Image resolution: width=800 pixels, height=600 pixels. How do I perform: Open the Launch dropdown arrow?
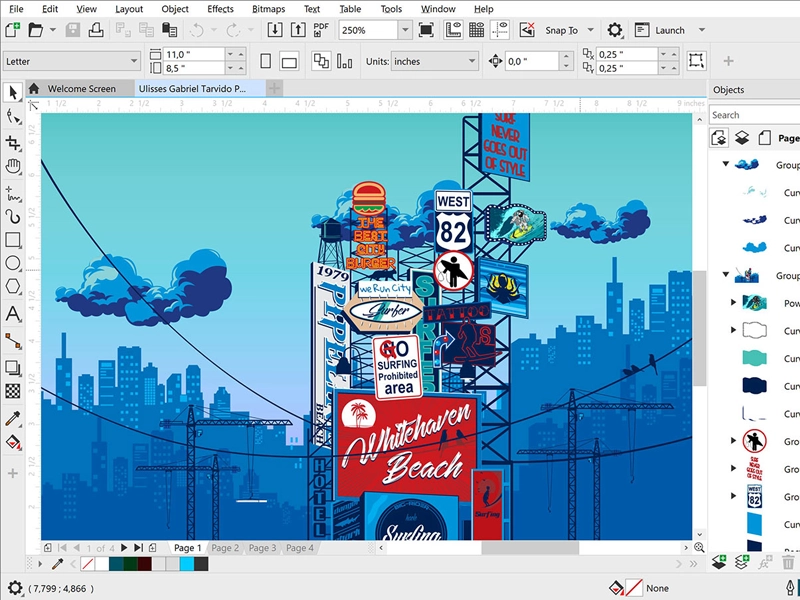click(x=702, y=30)
